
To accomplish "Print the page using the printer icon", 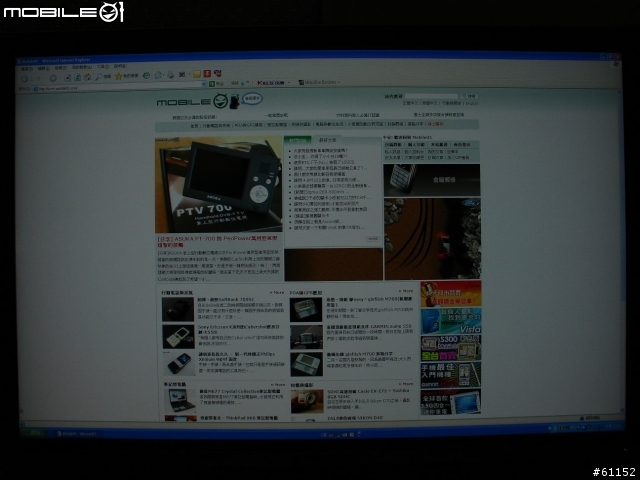I will [x=171, y=75].
